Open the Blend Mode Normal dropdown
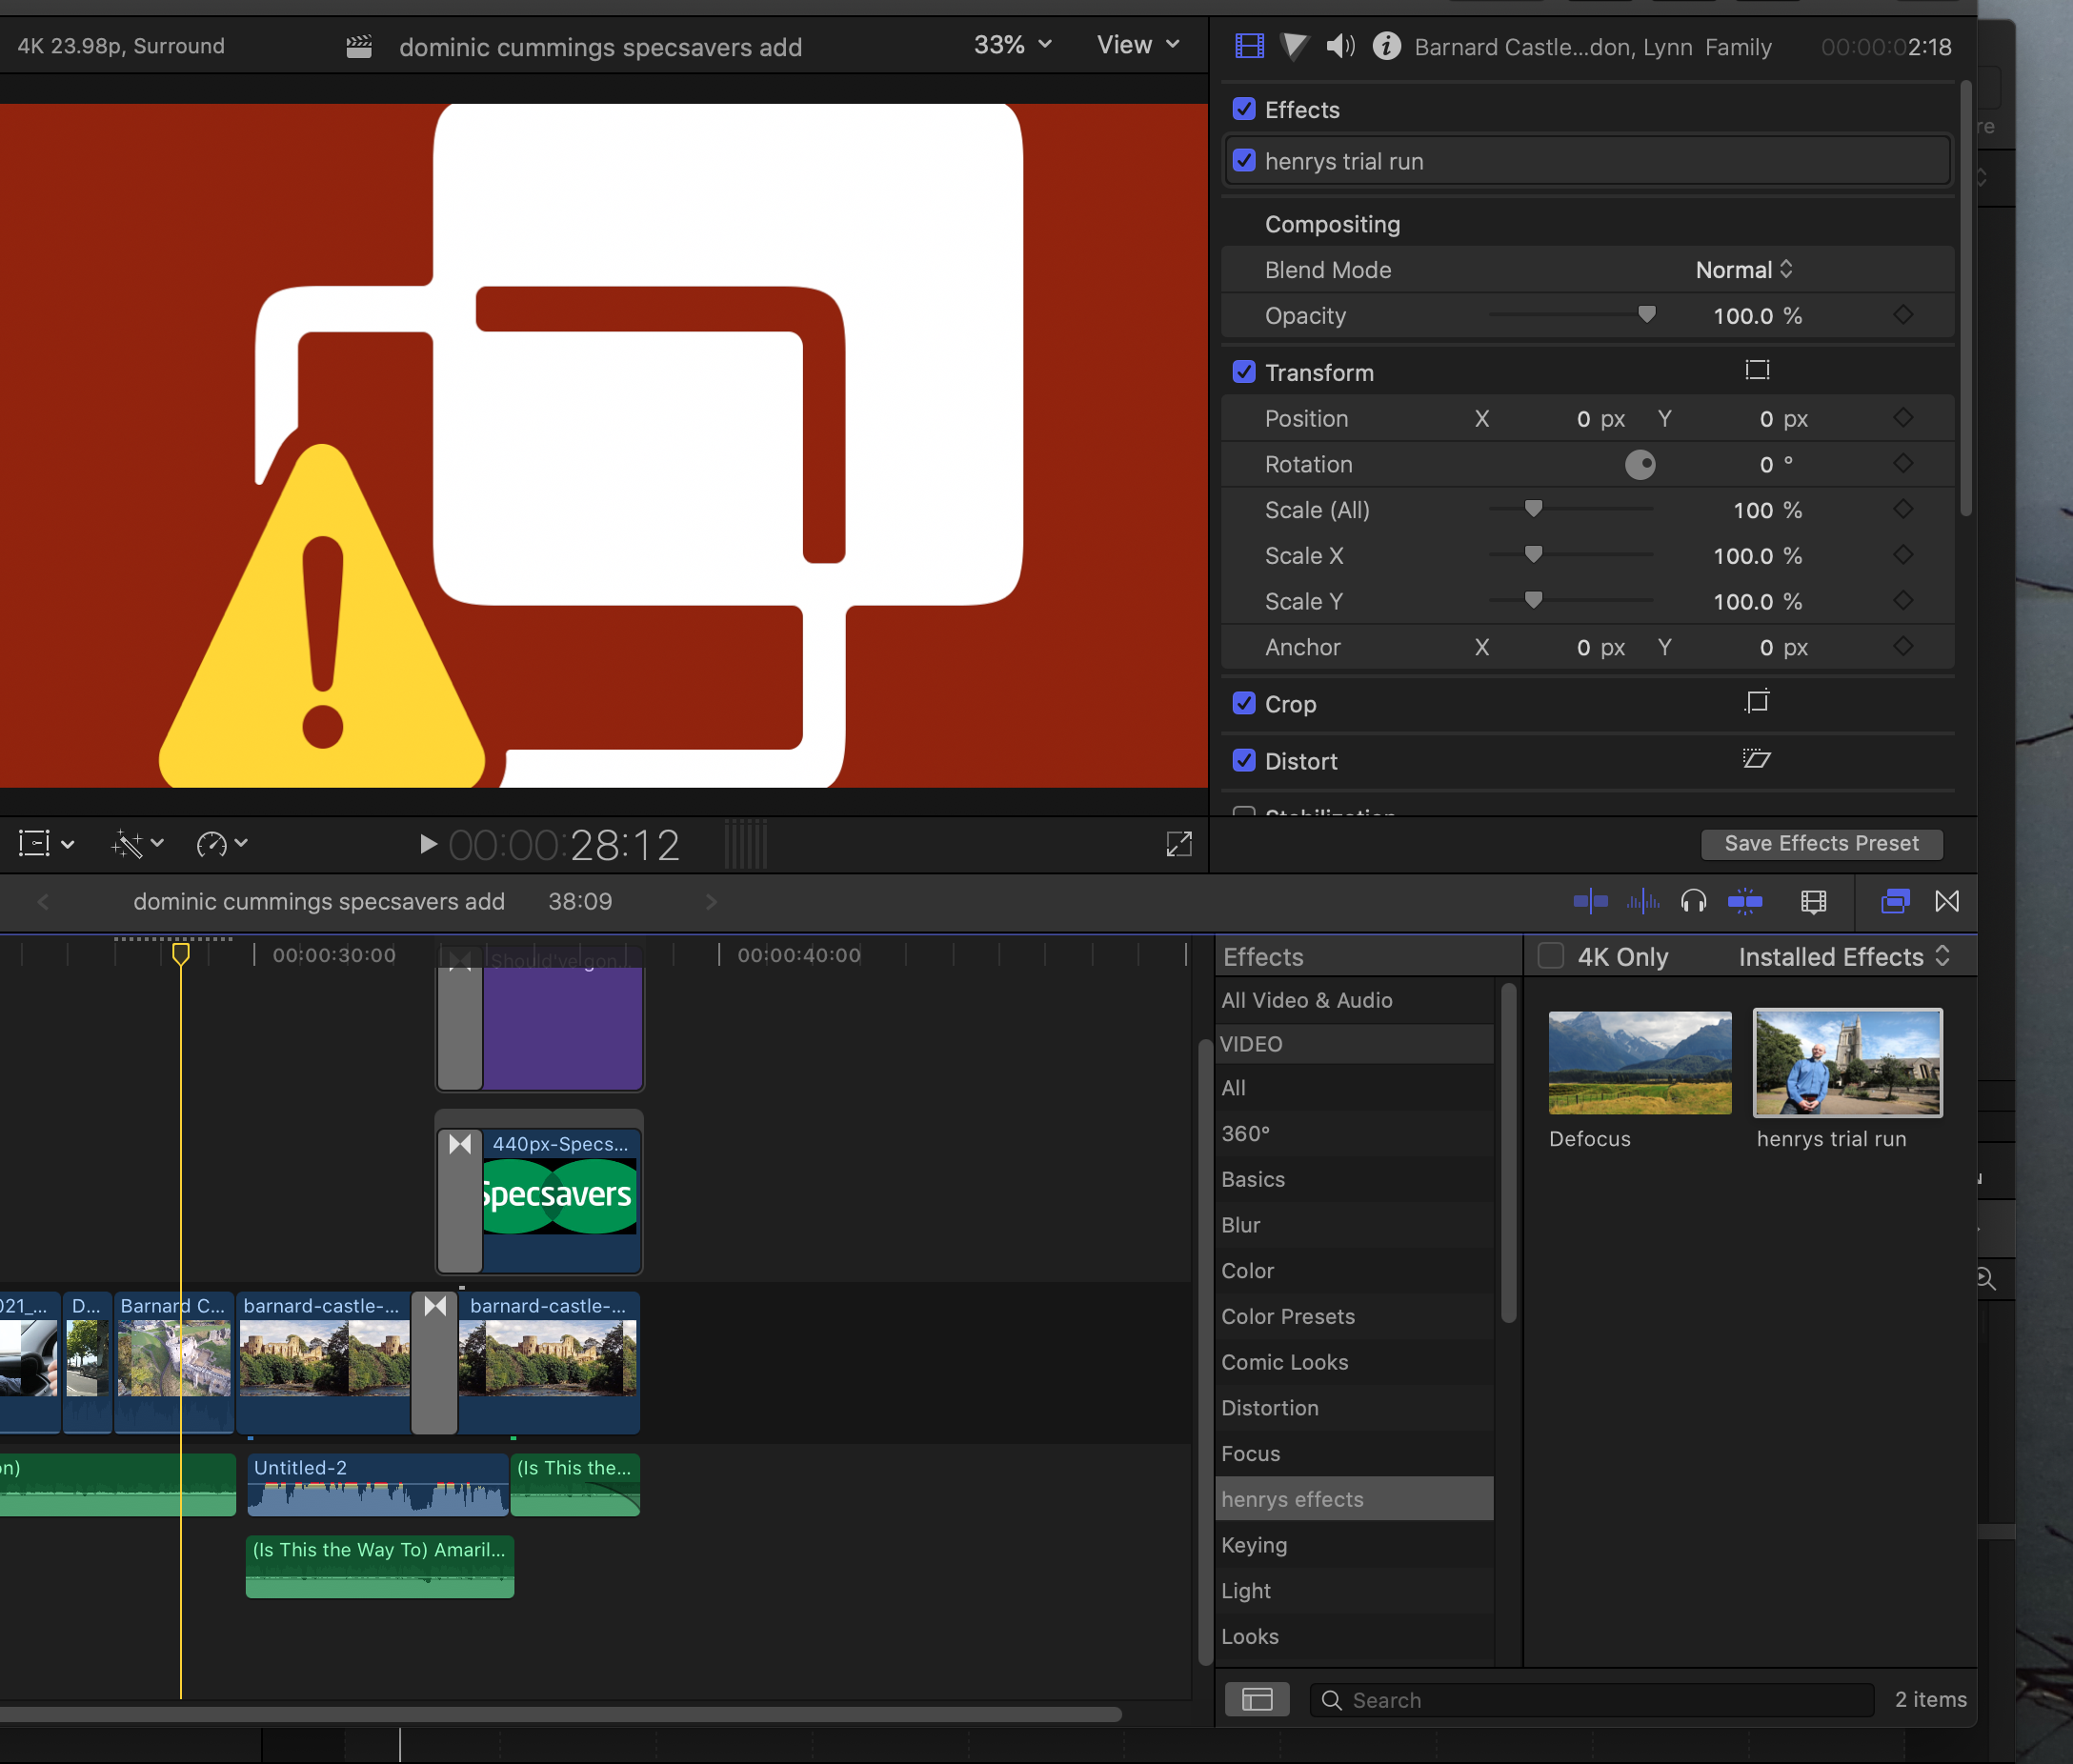The image size is (2073, 1764). click(1744, 270)
